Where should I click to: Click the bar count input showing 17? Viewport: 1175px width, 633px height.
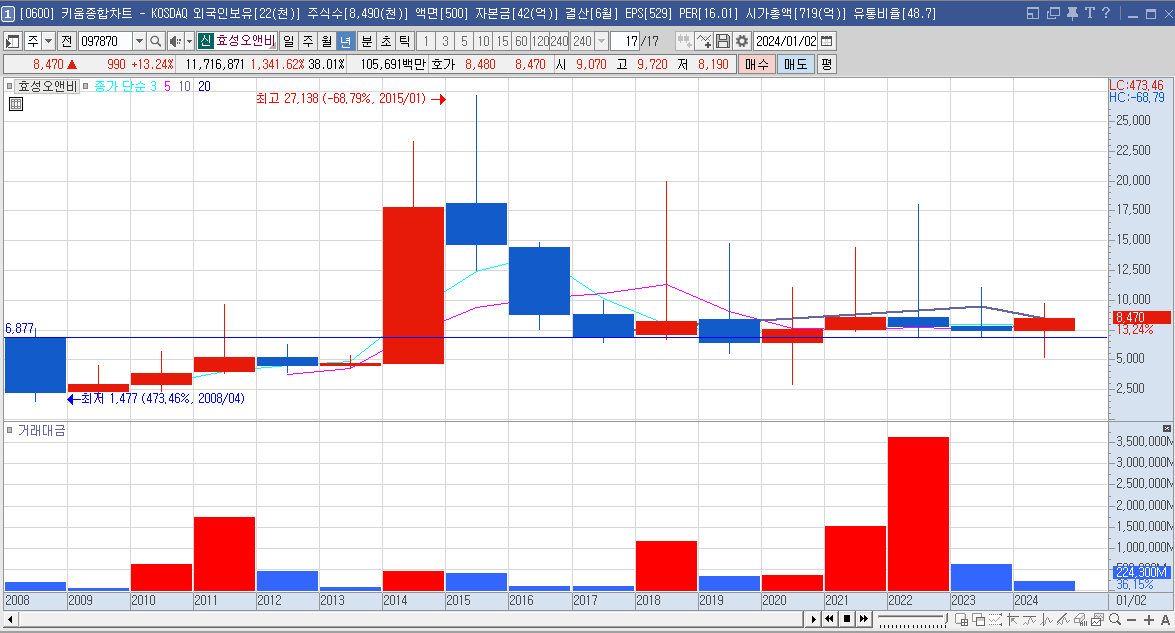(625, 41)
